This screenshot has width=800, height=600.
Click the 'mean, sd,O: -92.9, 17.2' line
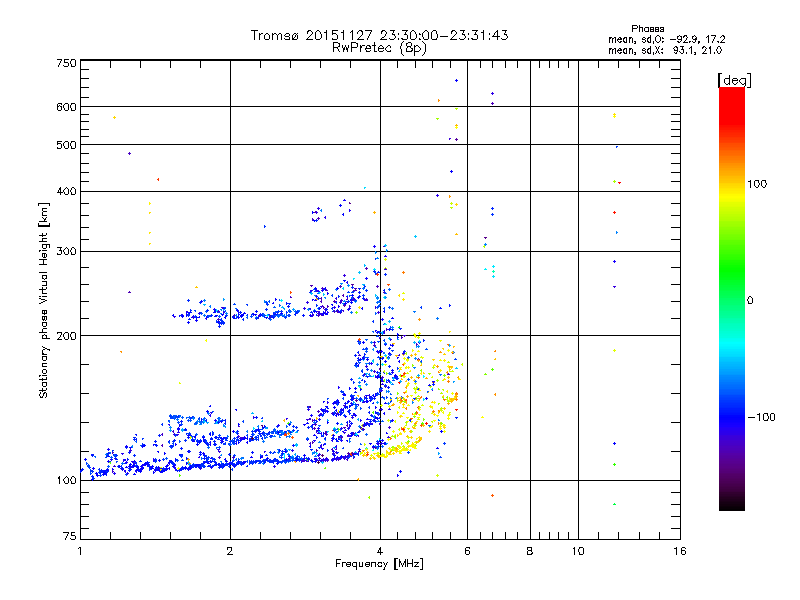point(666,39)
